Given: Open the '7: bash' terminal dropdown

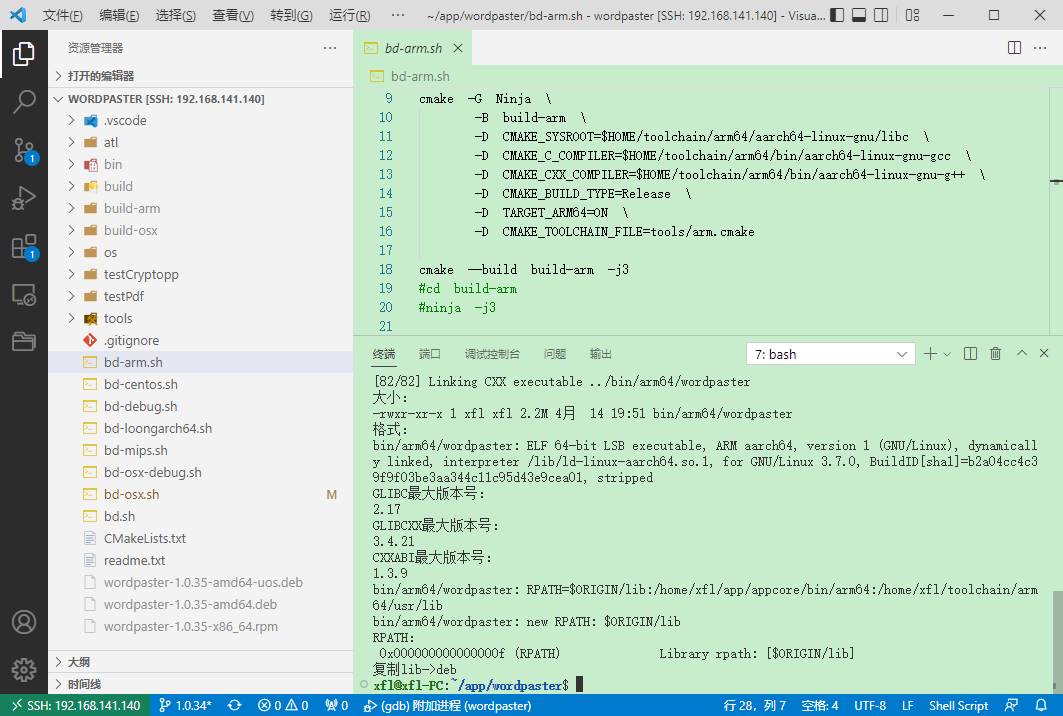Looking at the screenshot, I should [x=830, y=354].
